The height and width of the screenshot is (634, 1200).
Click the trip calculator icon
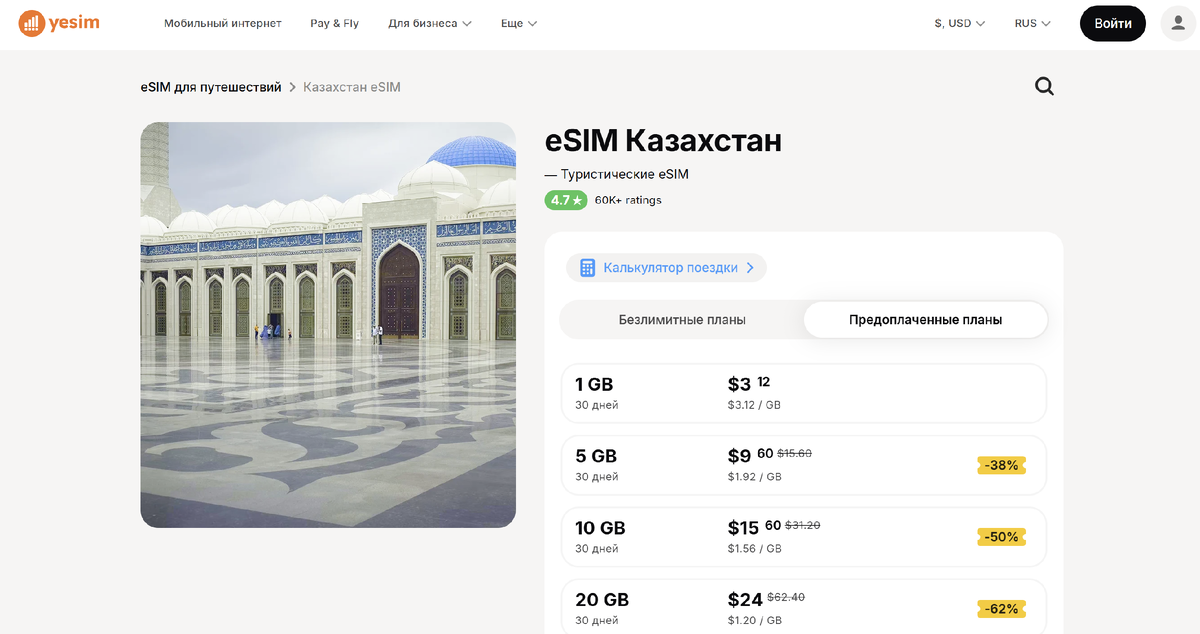pos(587,268)
